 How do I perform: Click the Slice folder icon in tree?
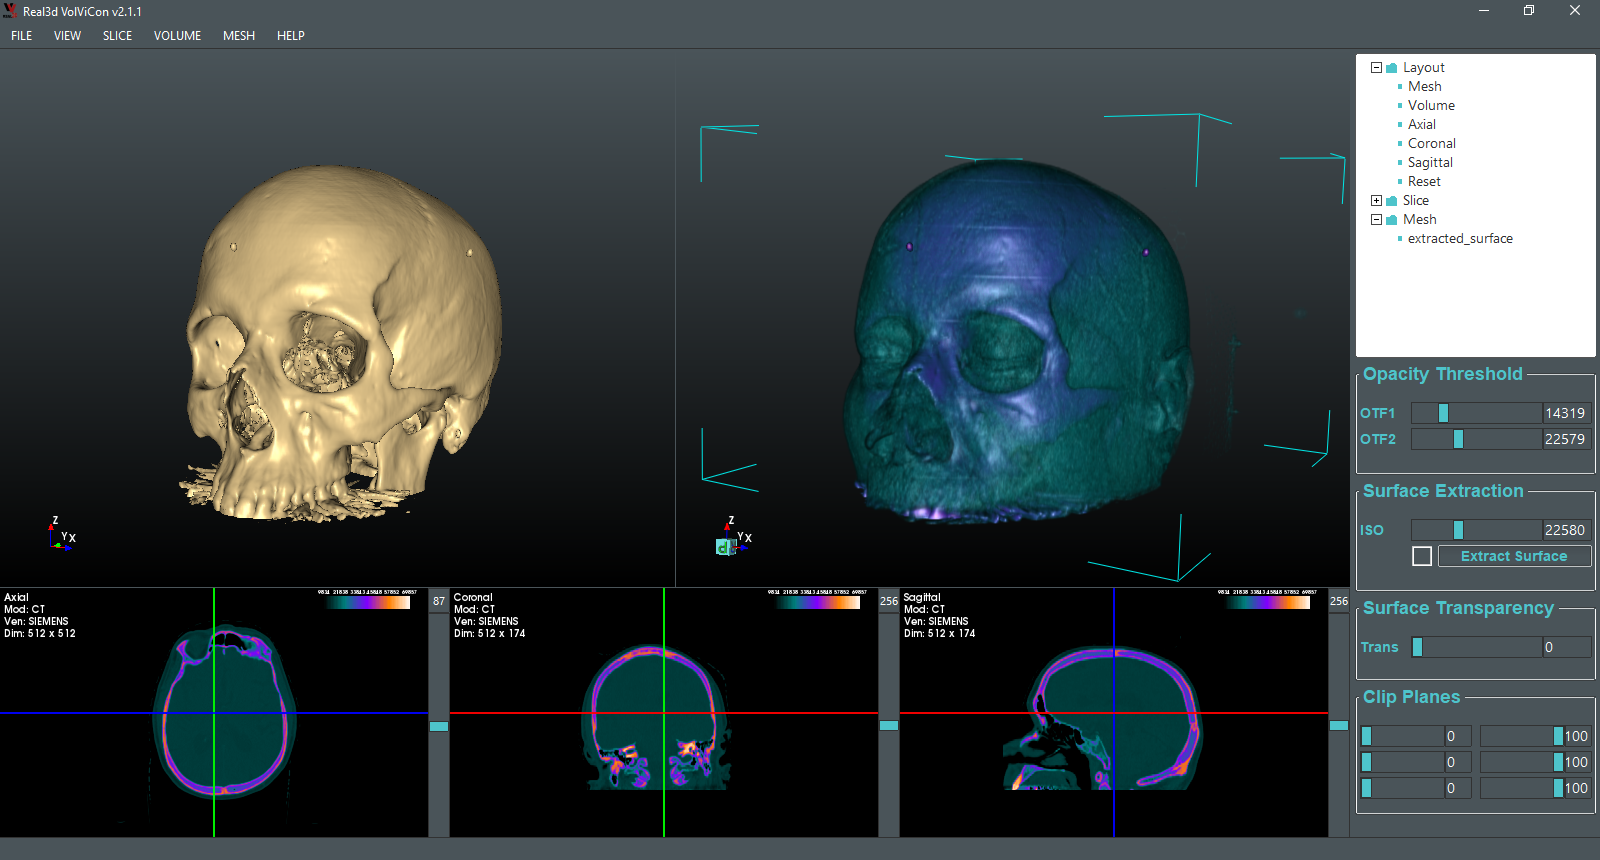pyautogui.click(x=1391, y=201)
